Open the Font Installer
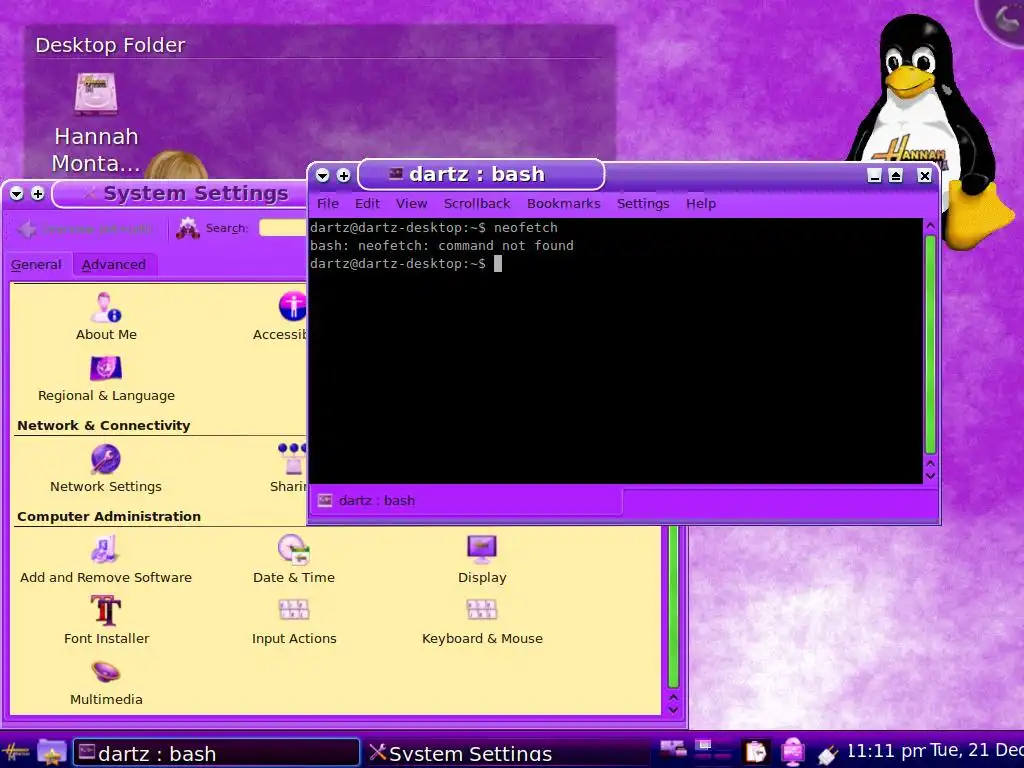Image resolution: width=1024 pixels, height=768 pixels. (x=106, y=620)
